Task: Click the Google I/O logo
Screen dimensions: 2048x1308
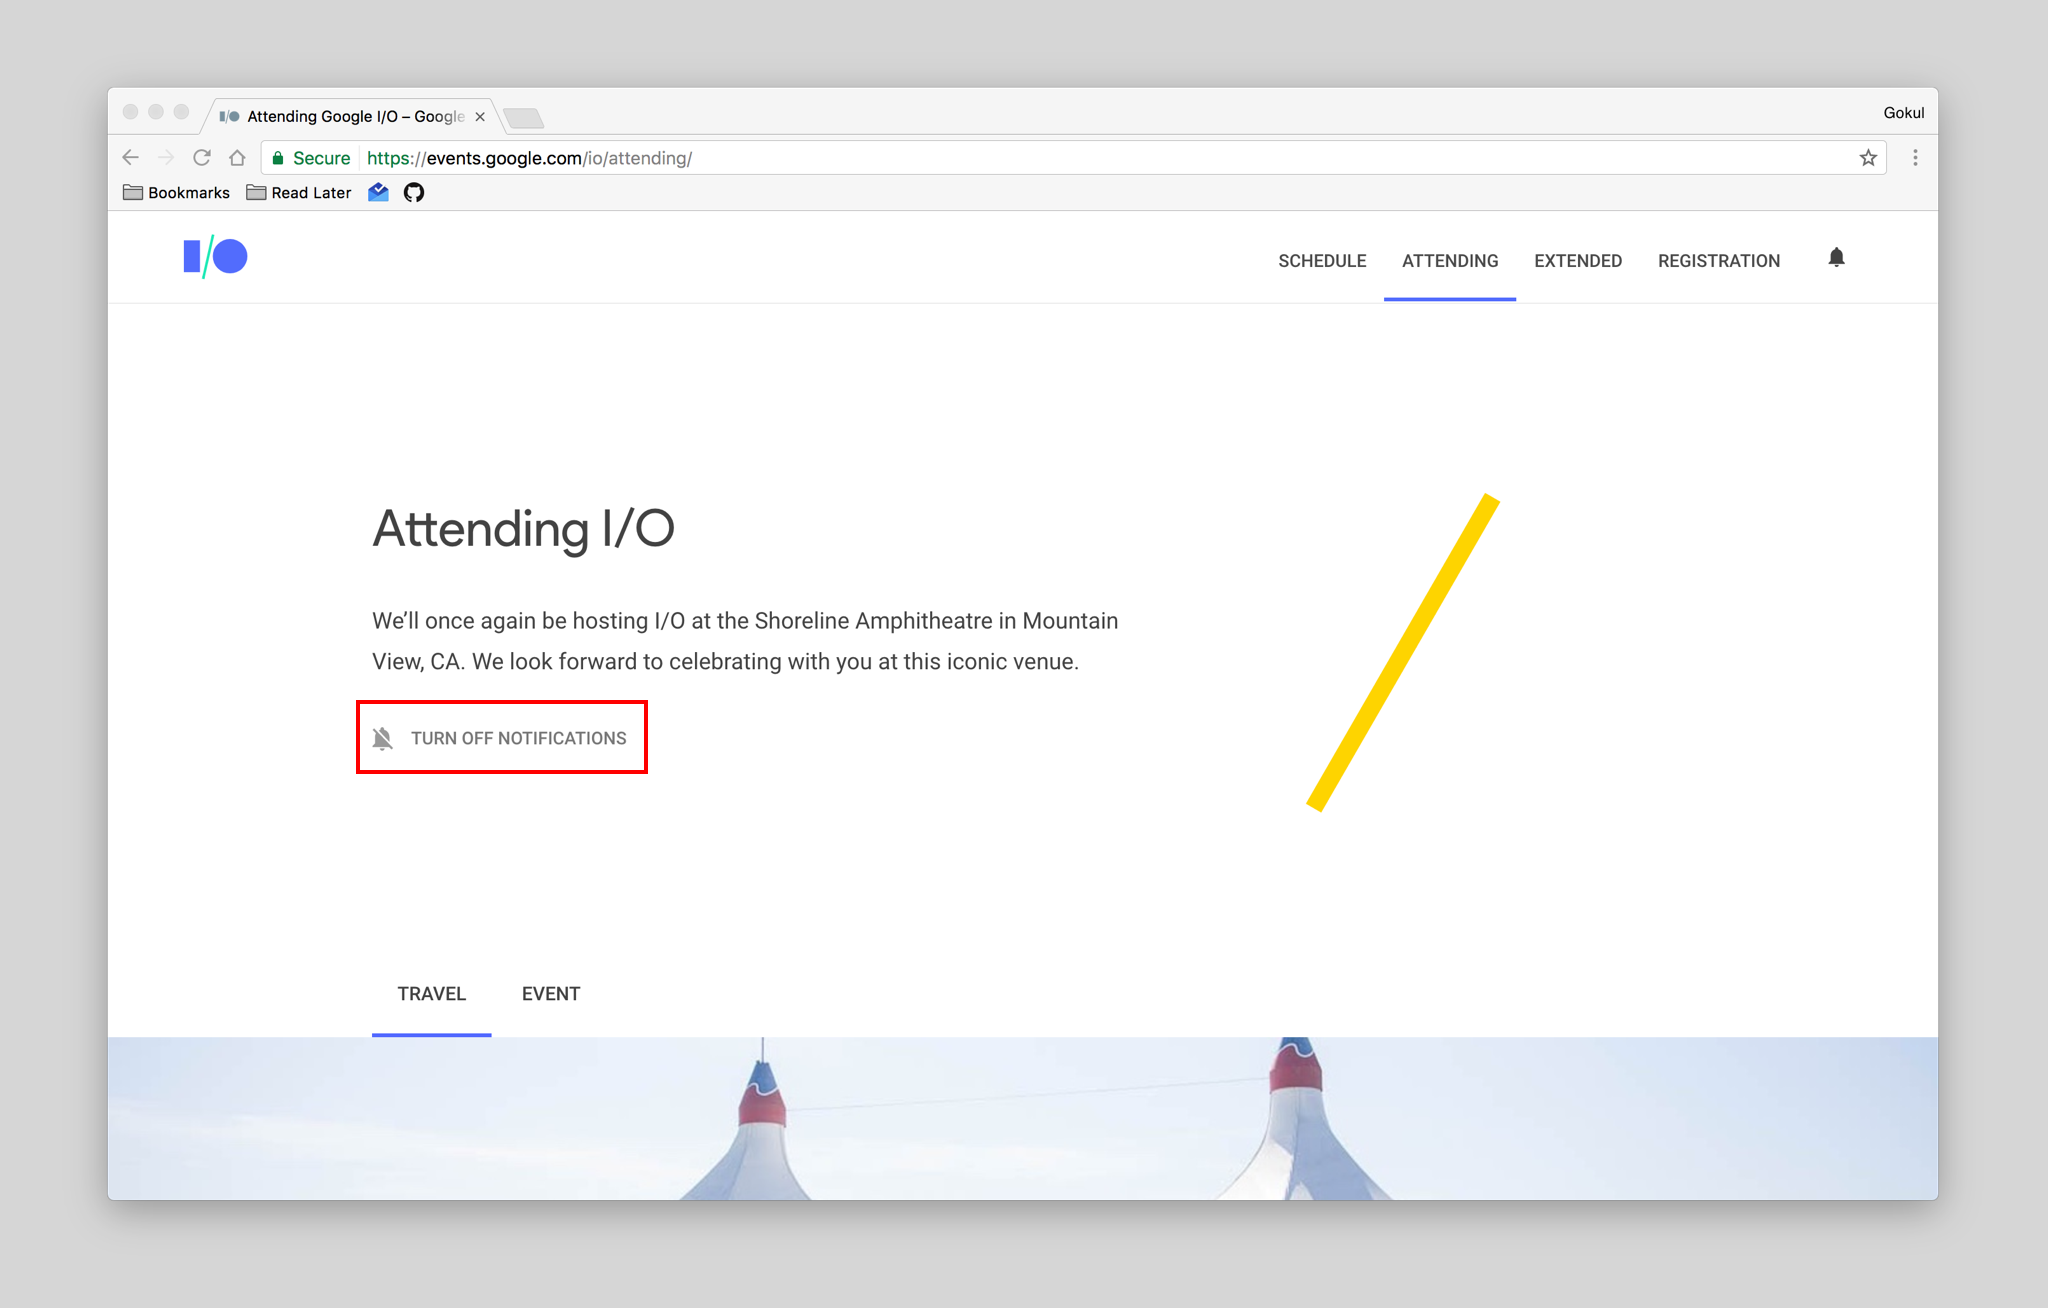Action: 215,257
